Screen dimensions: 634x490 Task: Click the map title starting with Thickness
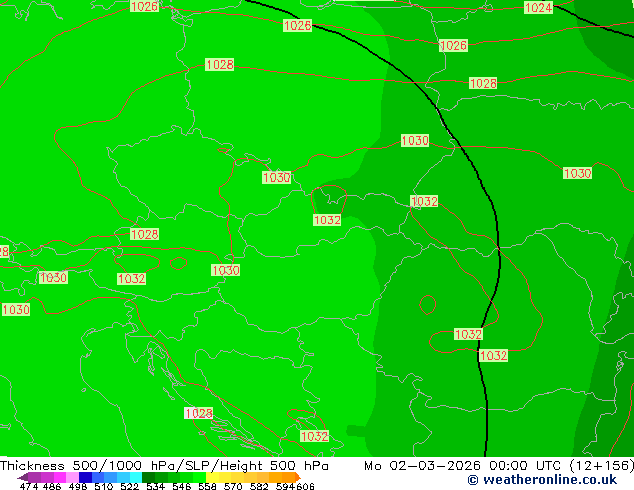[x=164, y=466]
